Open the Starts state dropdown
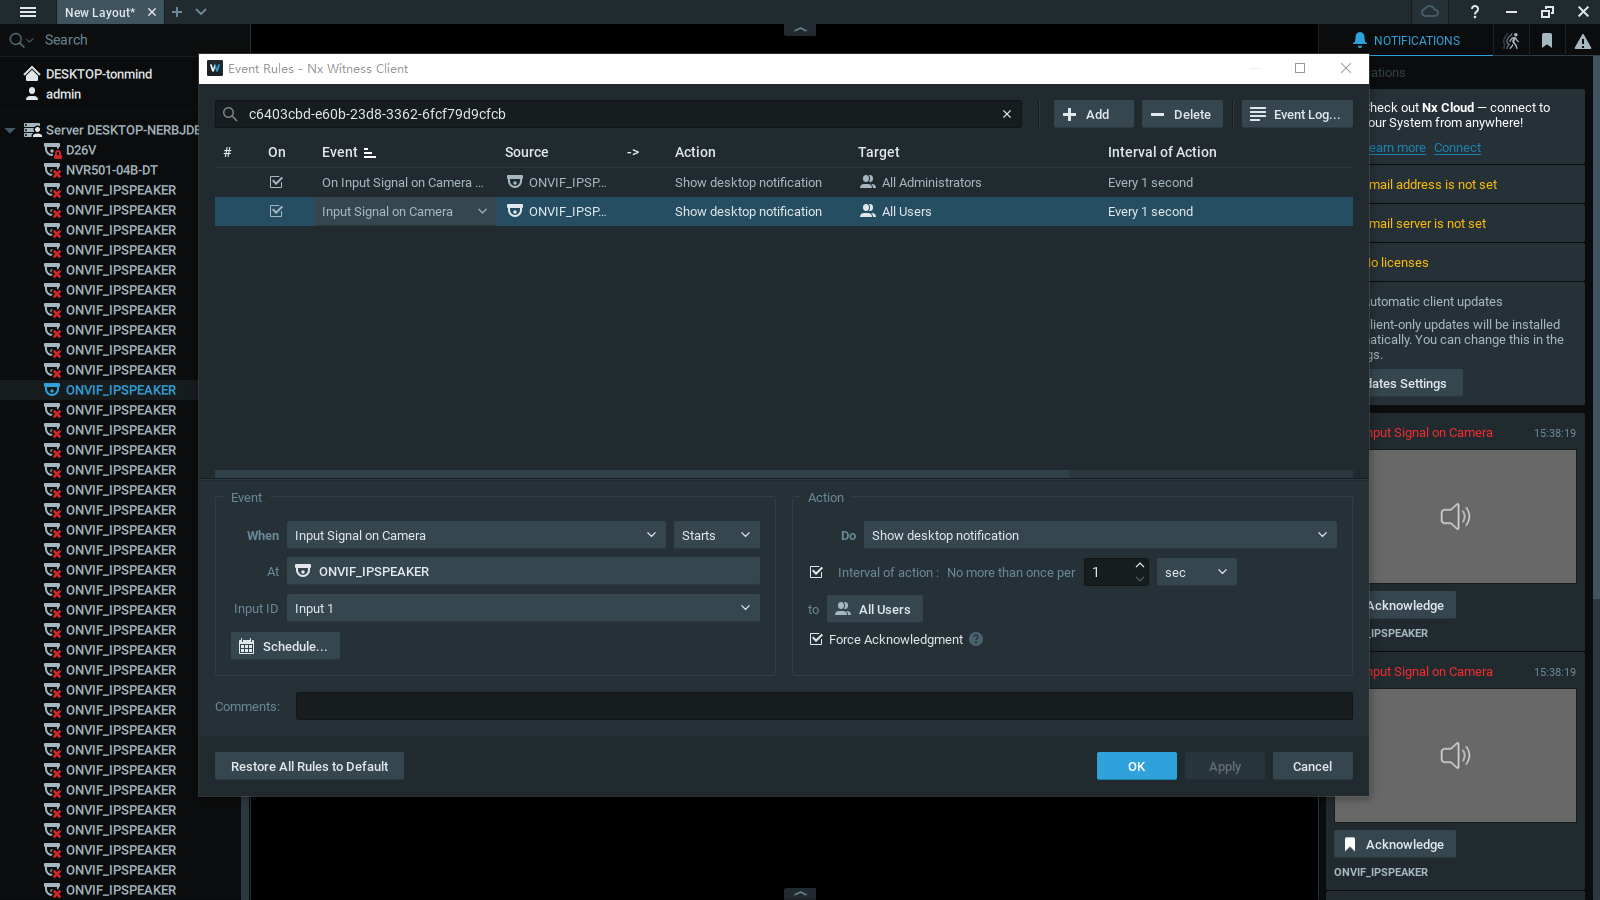Screen dimensions: 1600x900 (x=716, y=535)
